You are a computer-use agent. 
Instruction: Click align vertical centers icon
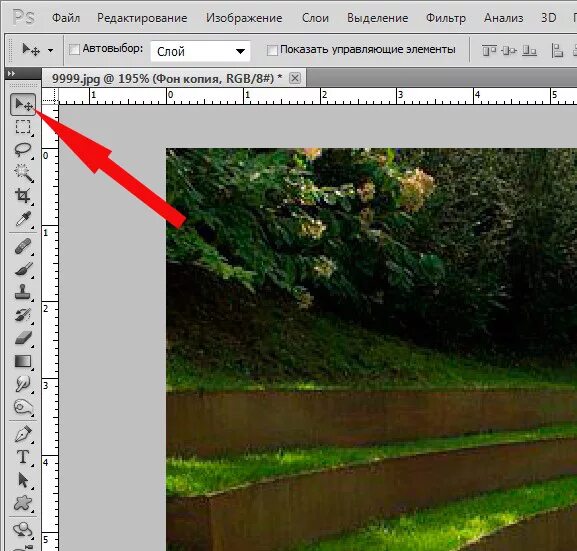coord(509,50)
